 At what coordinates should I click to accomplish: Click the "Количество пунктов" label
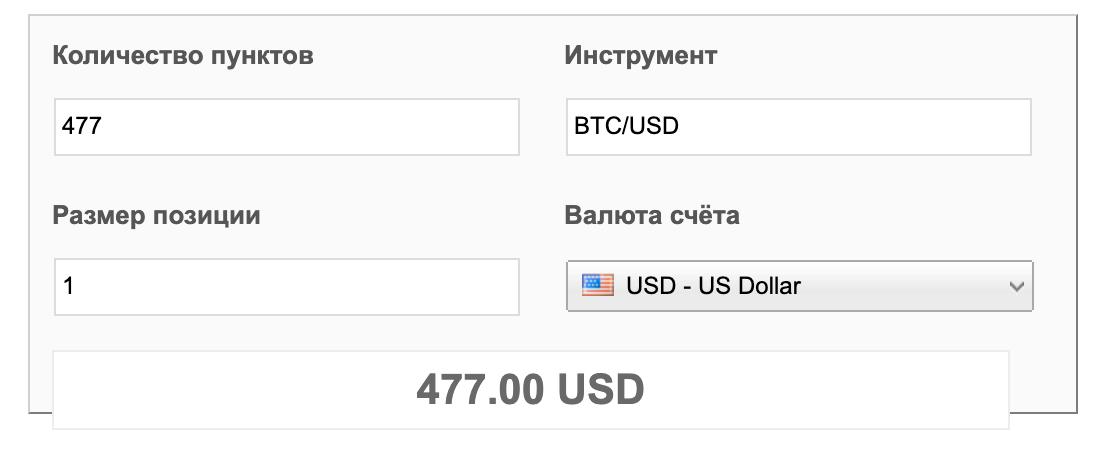(183, 56)
